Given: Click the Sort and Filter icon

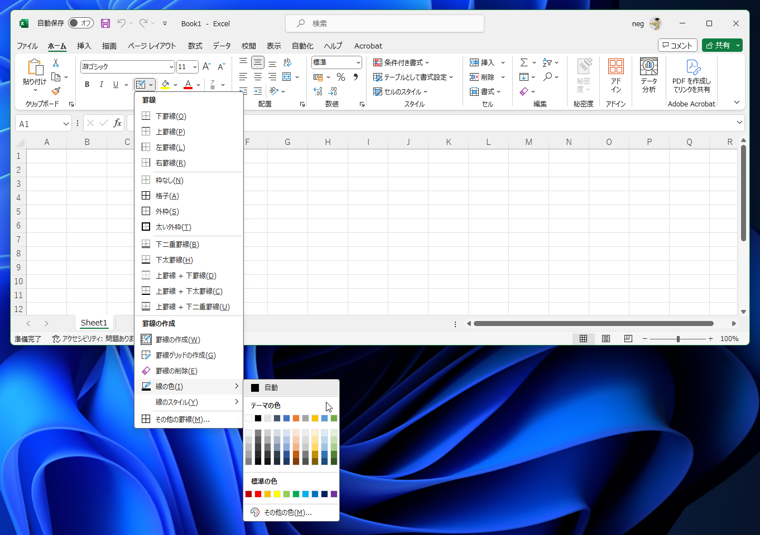Looking at the screenshot, I should 547,63.
